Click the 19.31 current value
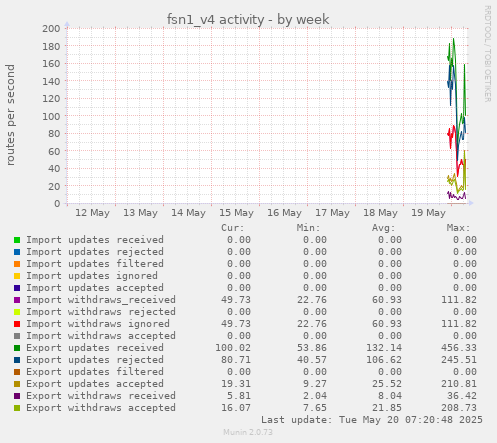The height and width of the screenshot is (443, 497). (x=236, y=384)
